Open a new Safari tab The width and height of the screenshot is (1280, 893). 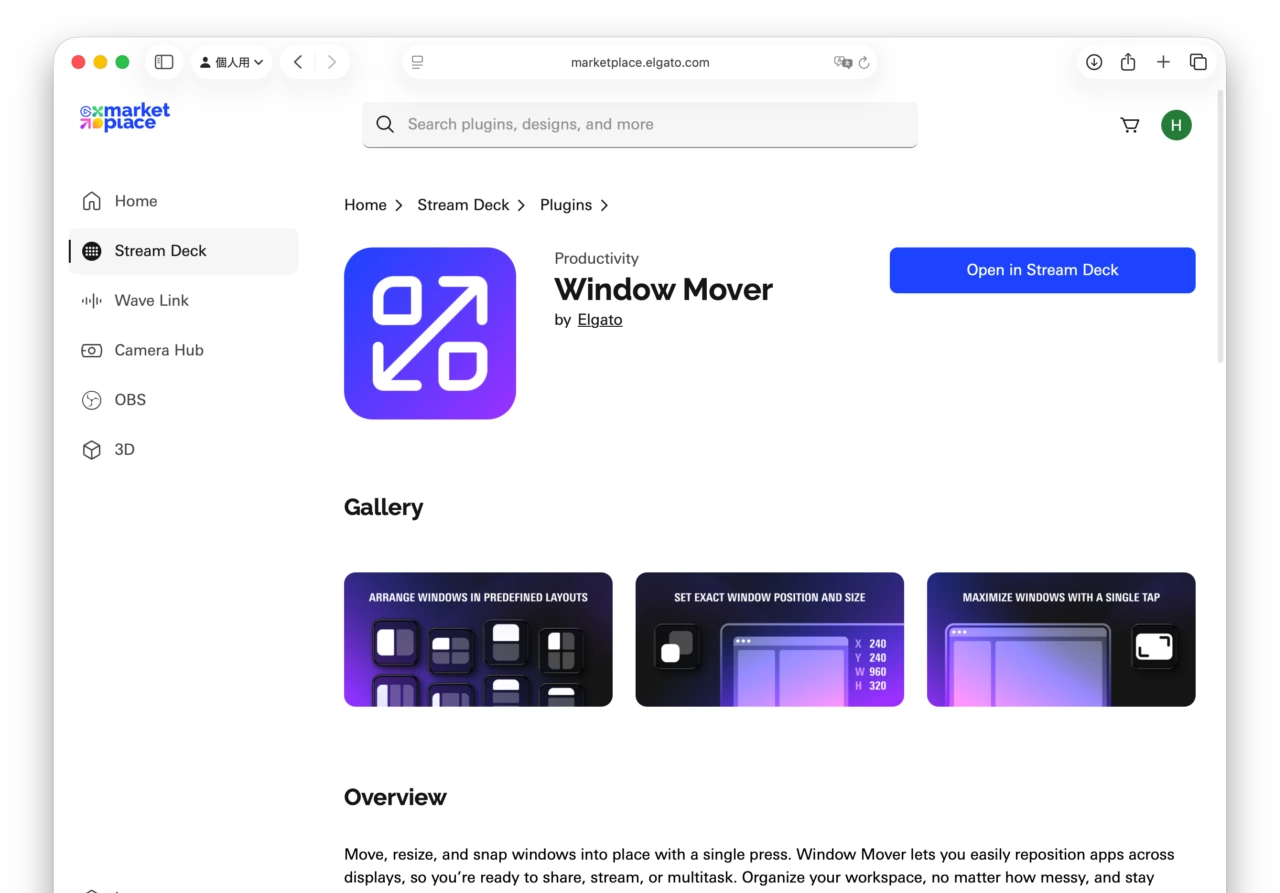coord(1163,62)
